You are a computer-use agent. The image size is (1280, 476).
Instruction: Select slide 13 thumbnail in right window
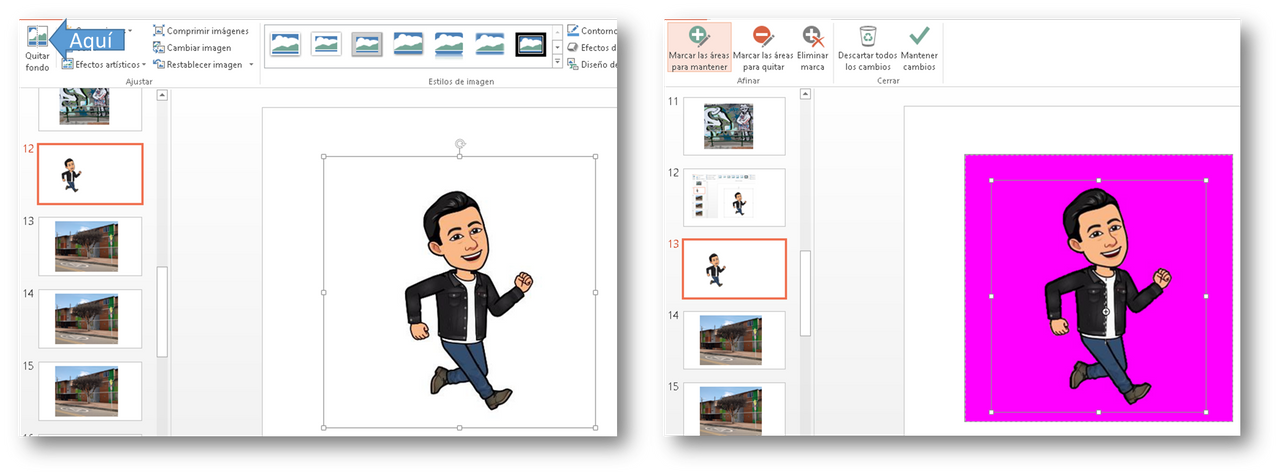733,269
